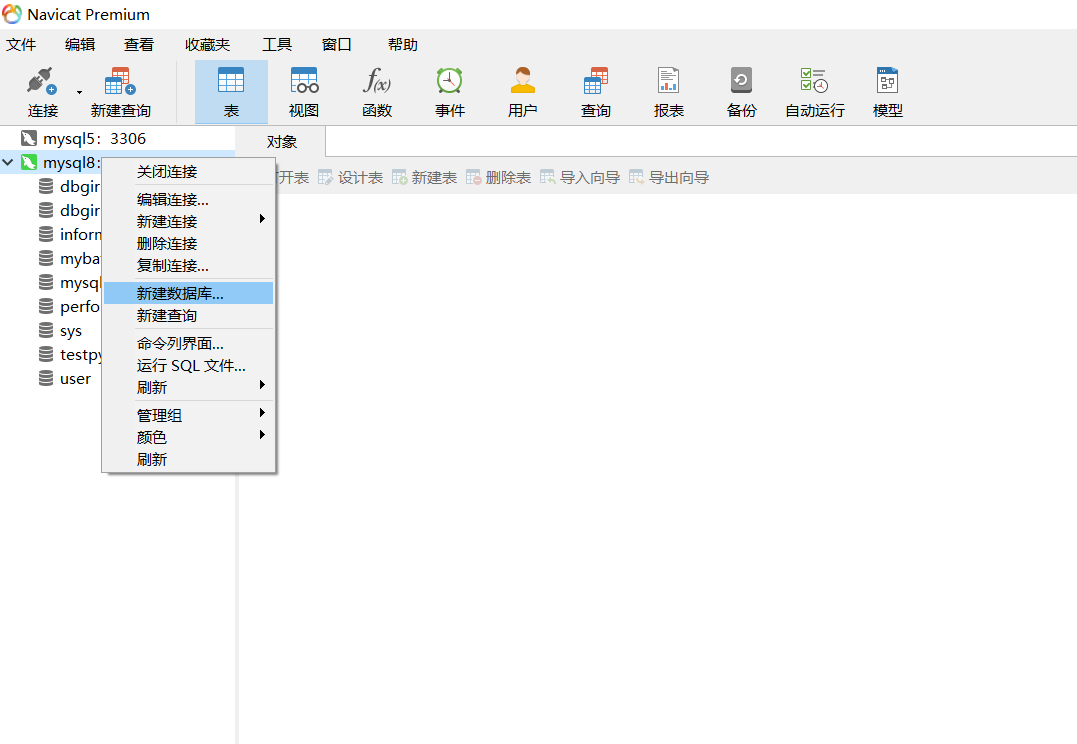
Task: Expand the 新建连接 submenu
Action: [x=166, y=221]
